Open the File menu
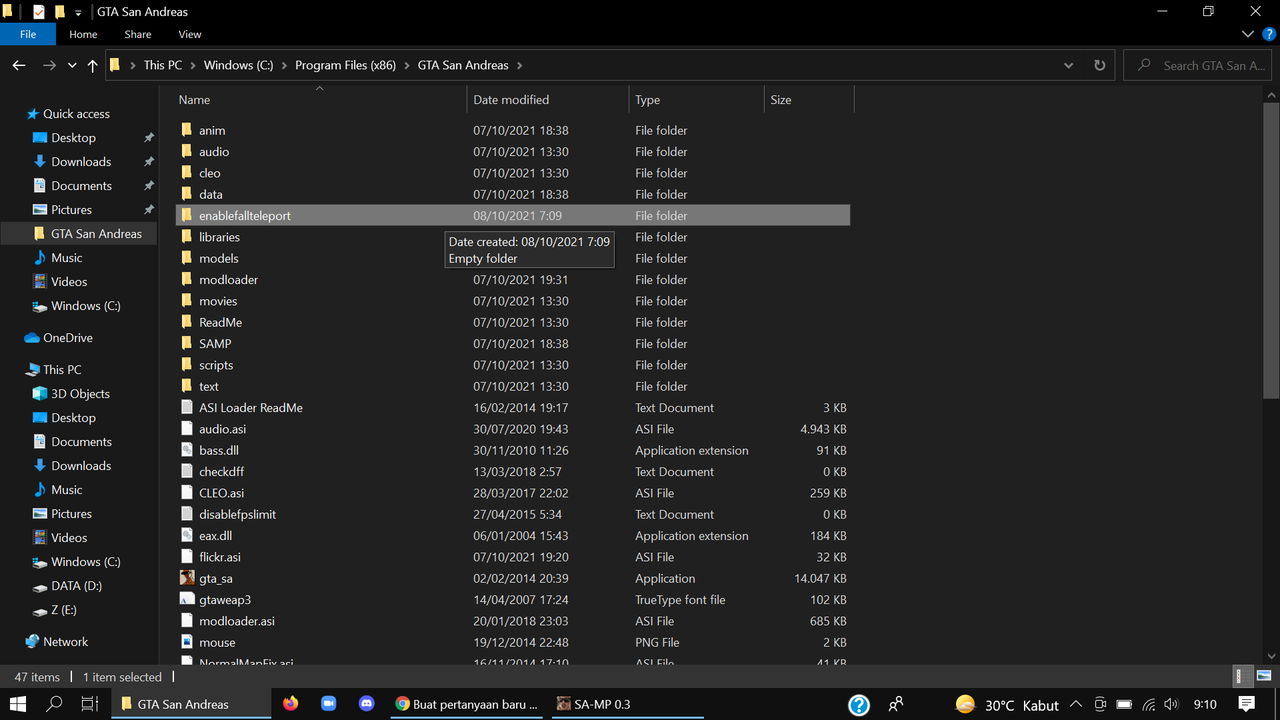The height and width of the screenshot is (720, 1280). (28, 34)
